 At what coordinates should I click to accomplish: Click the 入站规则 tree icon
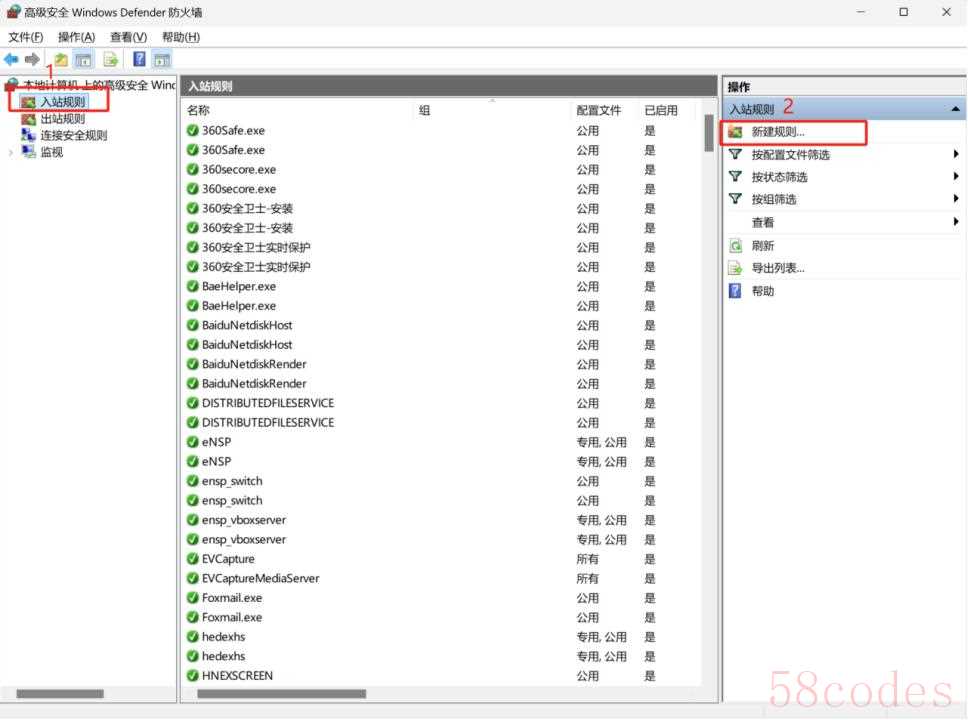(28, 102)
